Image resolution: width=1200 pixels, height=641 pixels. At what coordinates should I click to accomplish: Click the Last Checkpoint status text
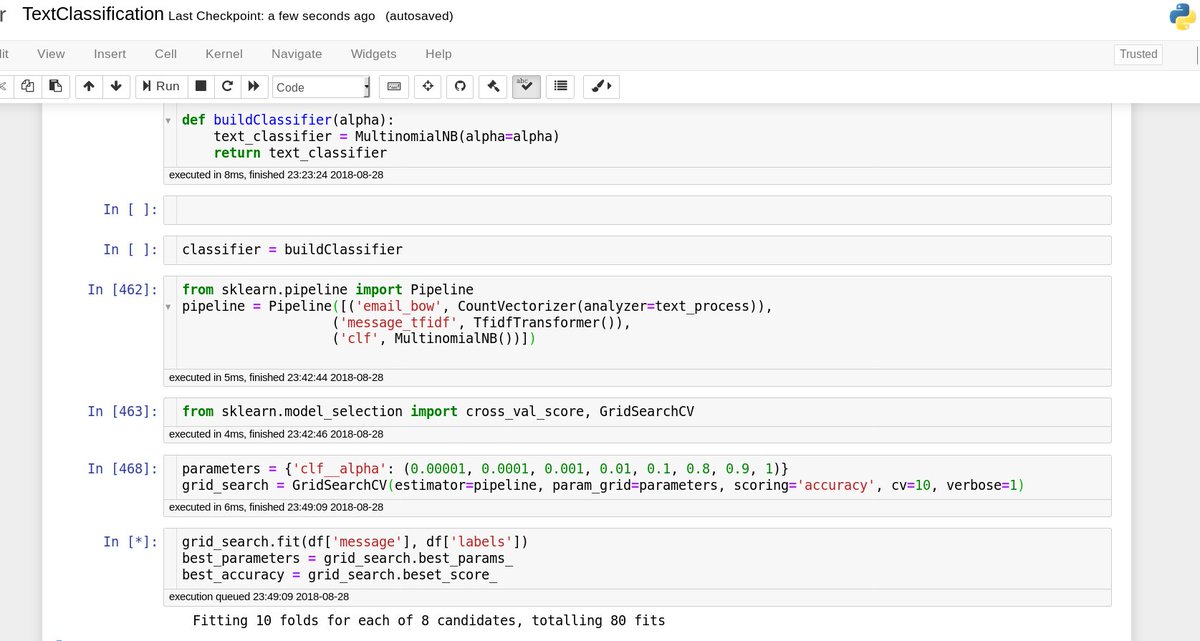[x=272, y=16]
